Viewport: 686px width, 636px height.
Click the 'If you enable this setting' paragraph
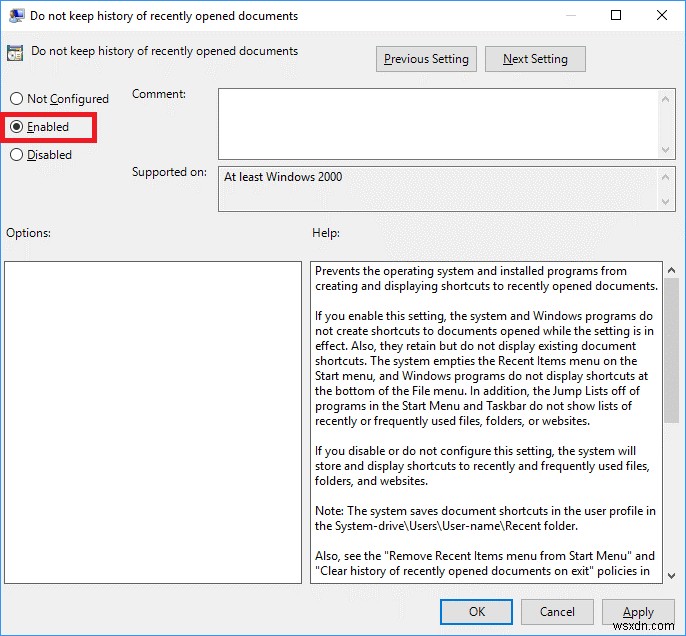tap(484, 368)
